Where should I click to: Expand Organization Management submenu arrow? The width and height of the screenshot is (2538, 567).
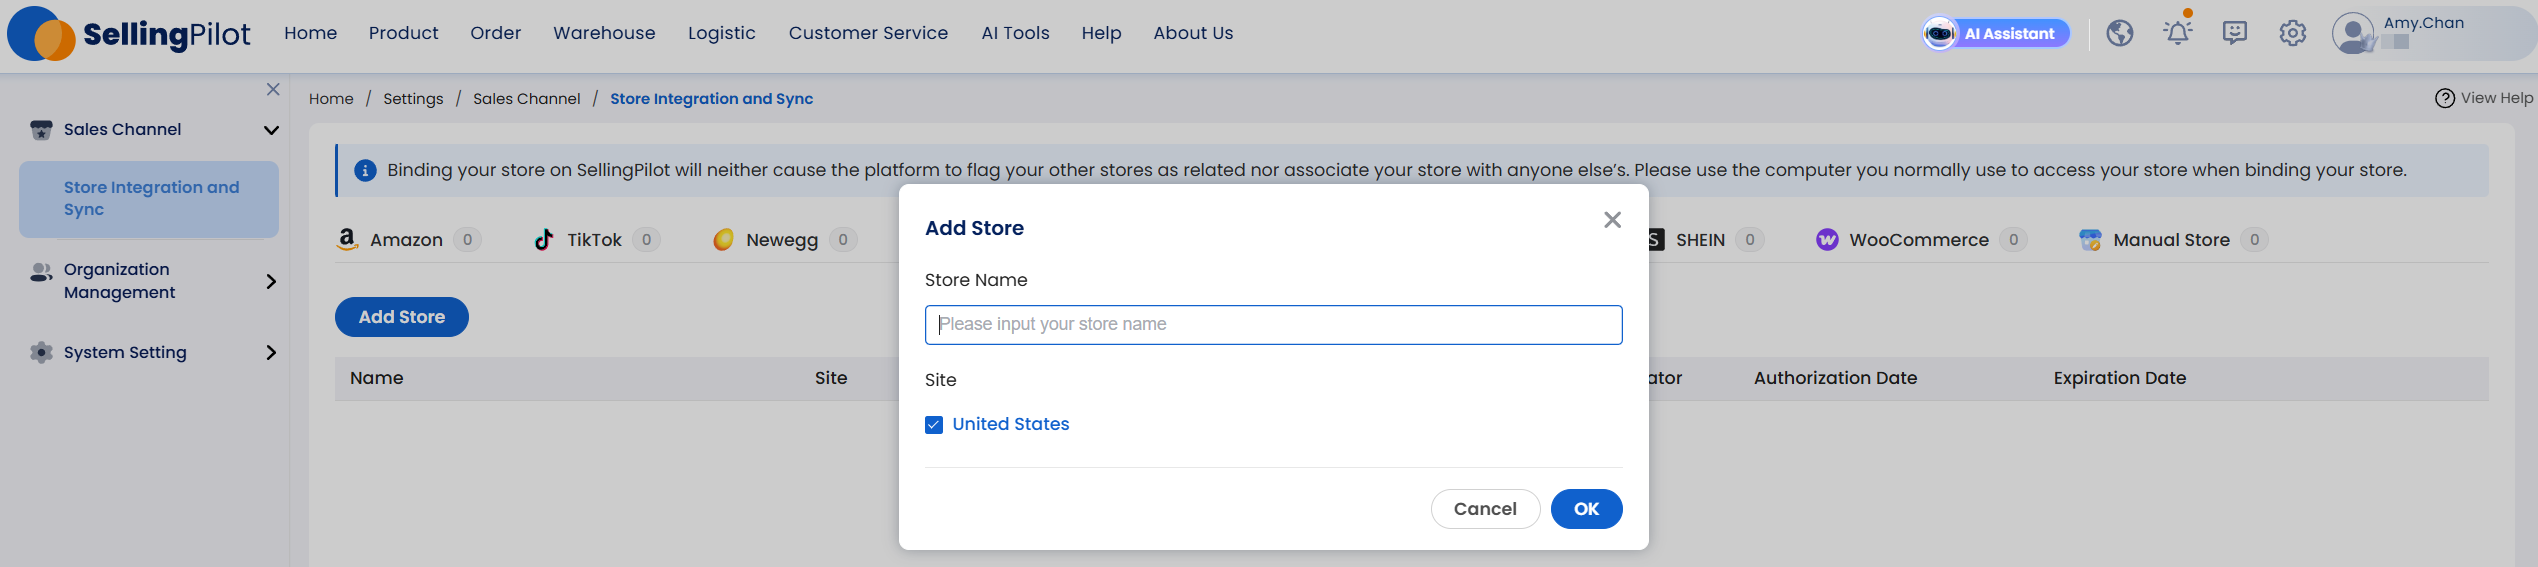click(271, 281)
